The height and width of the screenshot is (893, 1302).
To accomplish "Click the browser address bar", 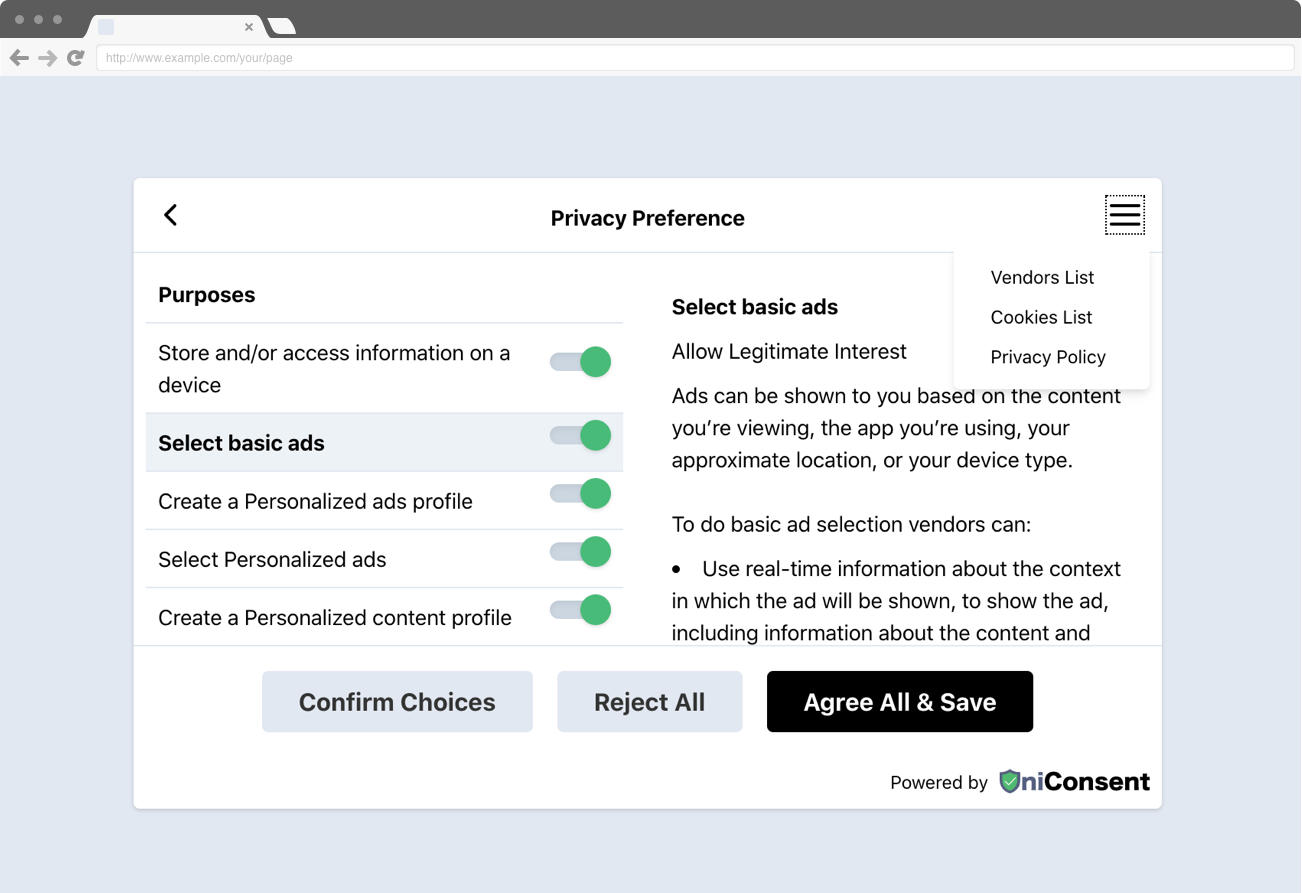I will [695, 58].
